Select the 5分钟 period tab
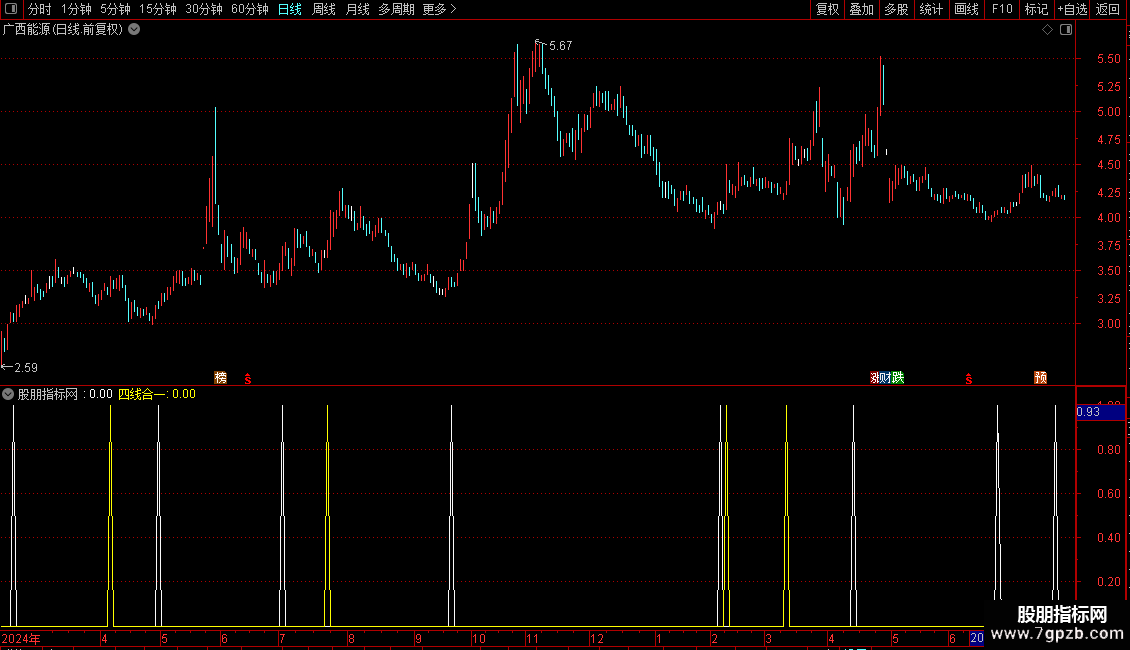 click(115, 9)
